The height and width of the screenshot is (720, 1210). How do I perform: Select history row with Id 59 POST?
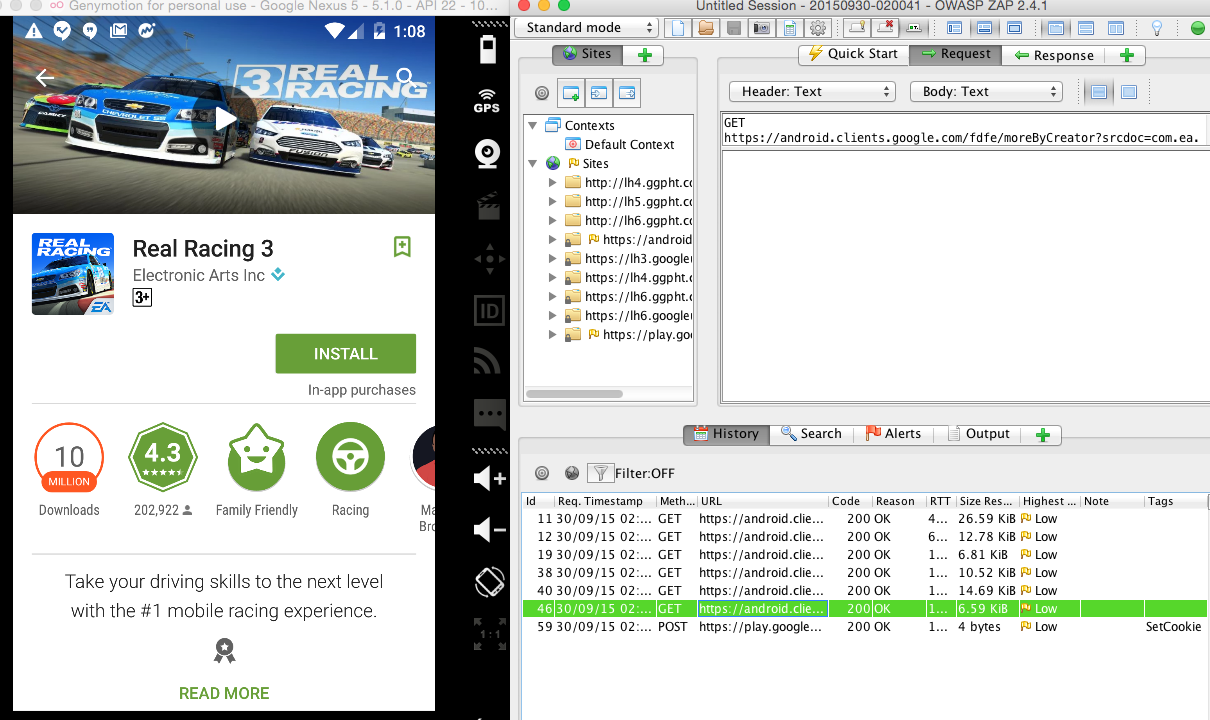coord(865,627)
